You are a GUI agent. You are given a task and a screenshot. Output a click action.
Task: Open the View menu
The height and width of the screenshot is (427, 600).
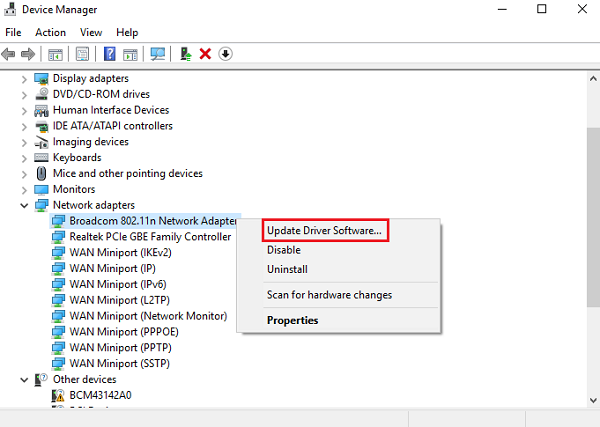pyautogui.click(x=91, y=33)
